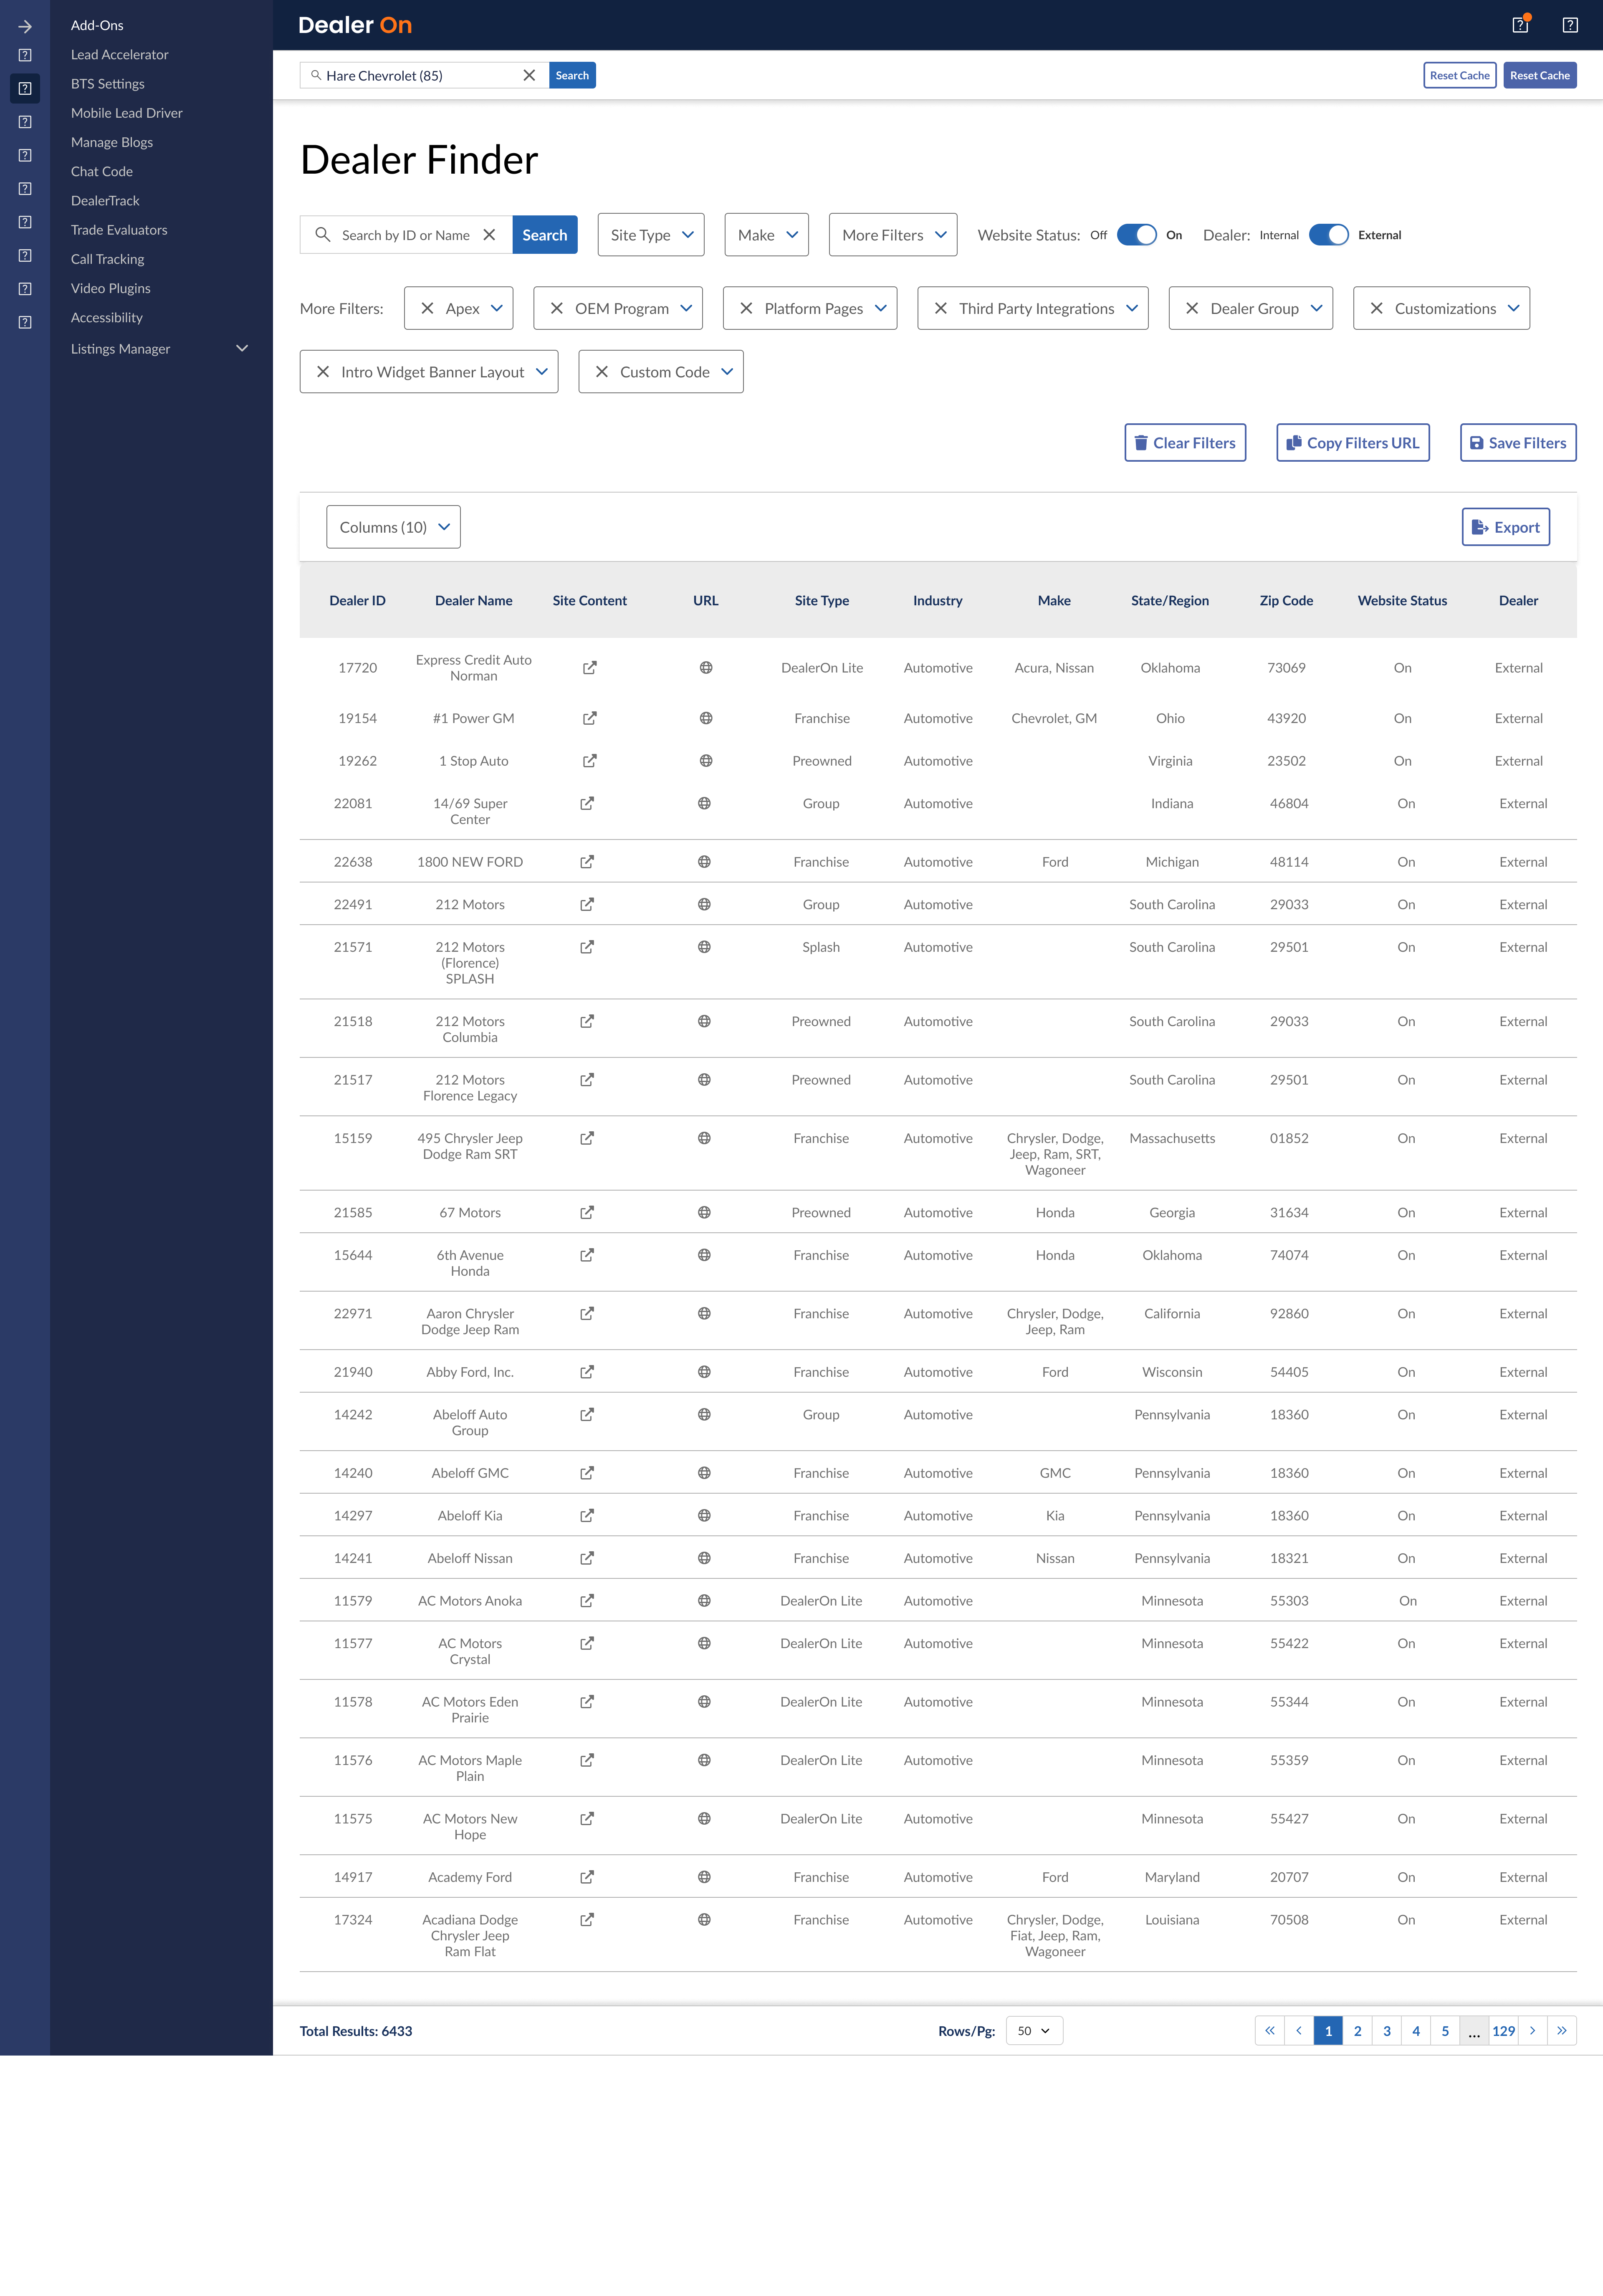
Task: Open the Make dropdown
Action: [x=766, y=235]
